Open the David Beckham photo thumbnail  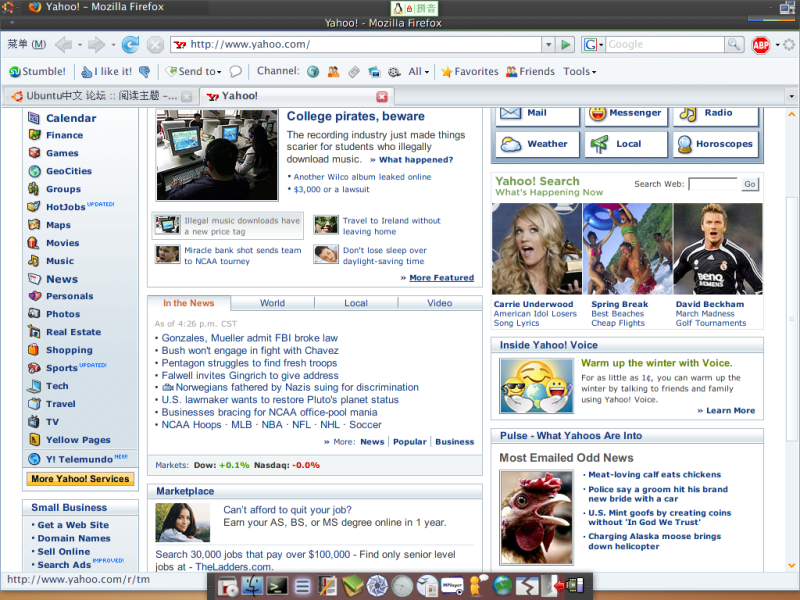(718, 248)
